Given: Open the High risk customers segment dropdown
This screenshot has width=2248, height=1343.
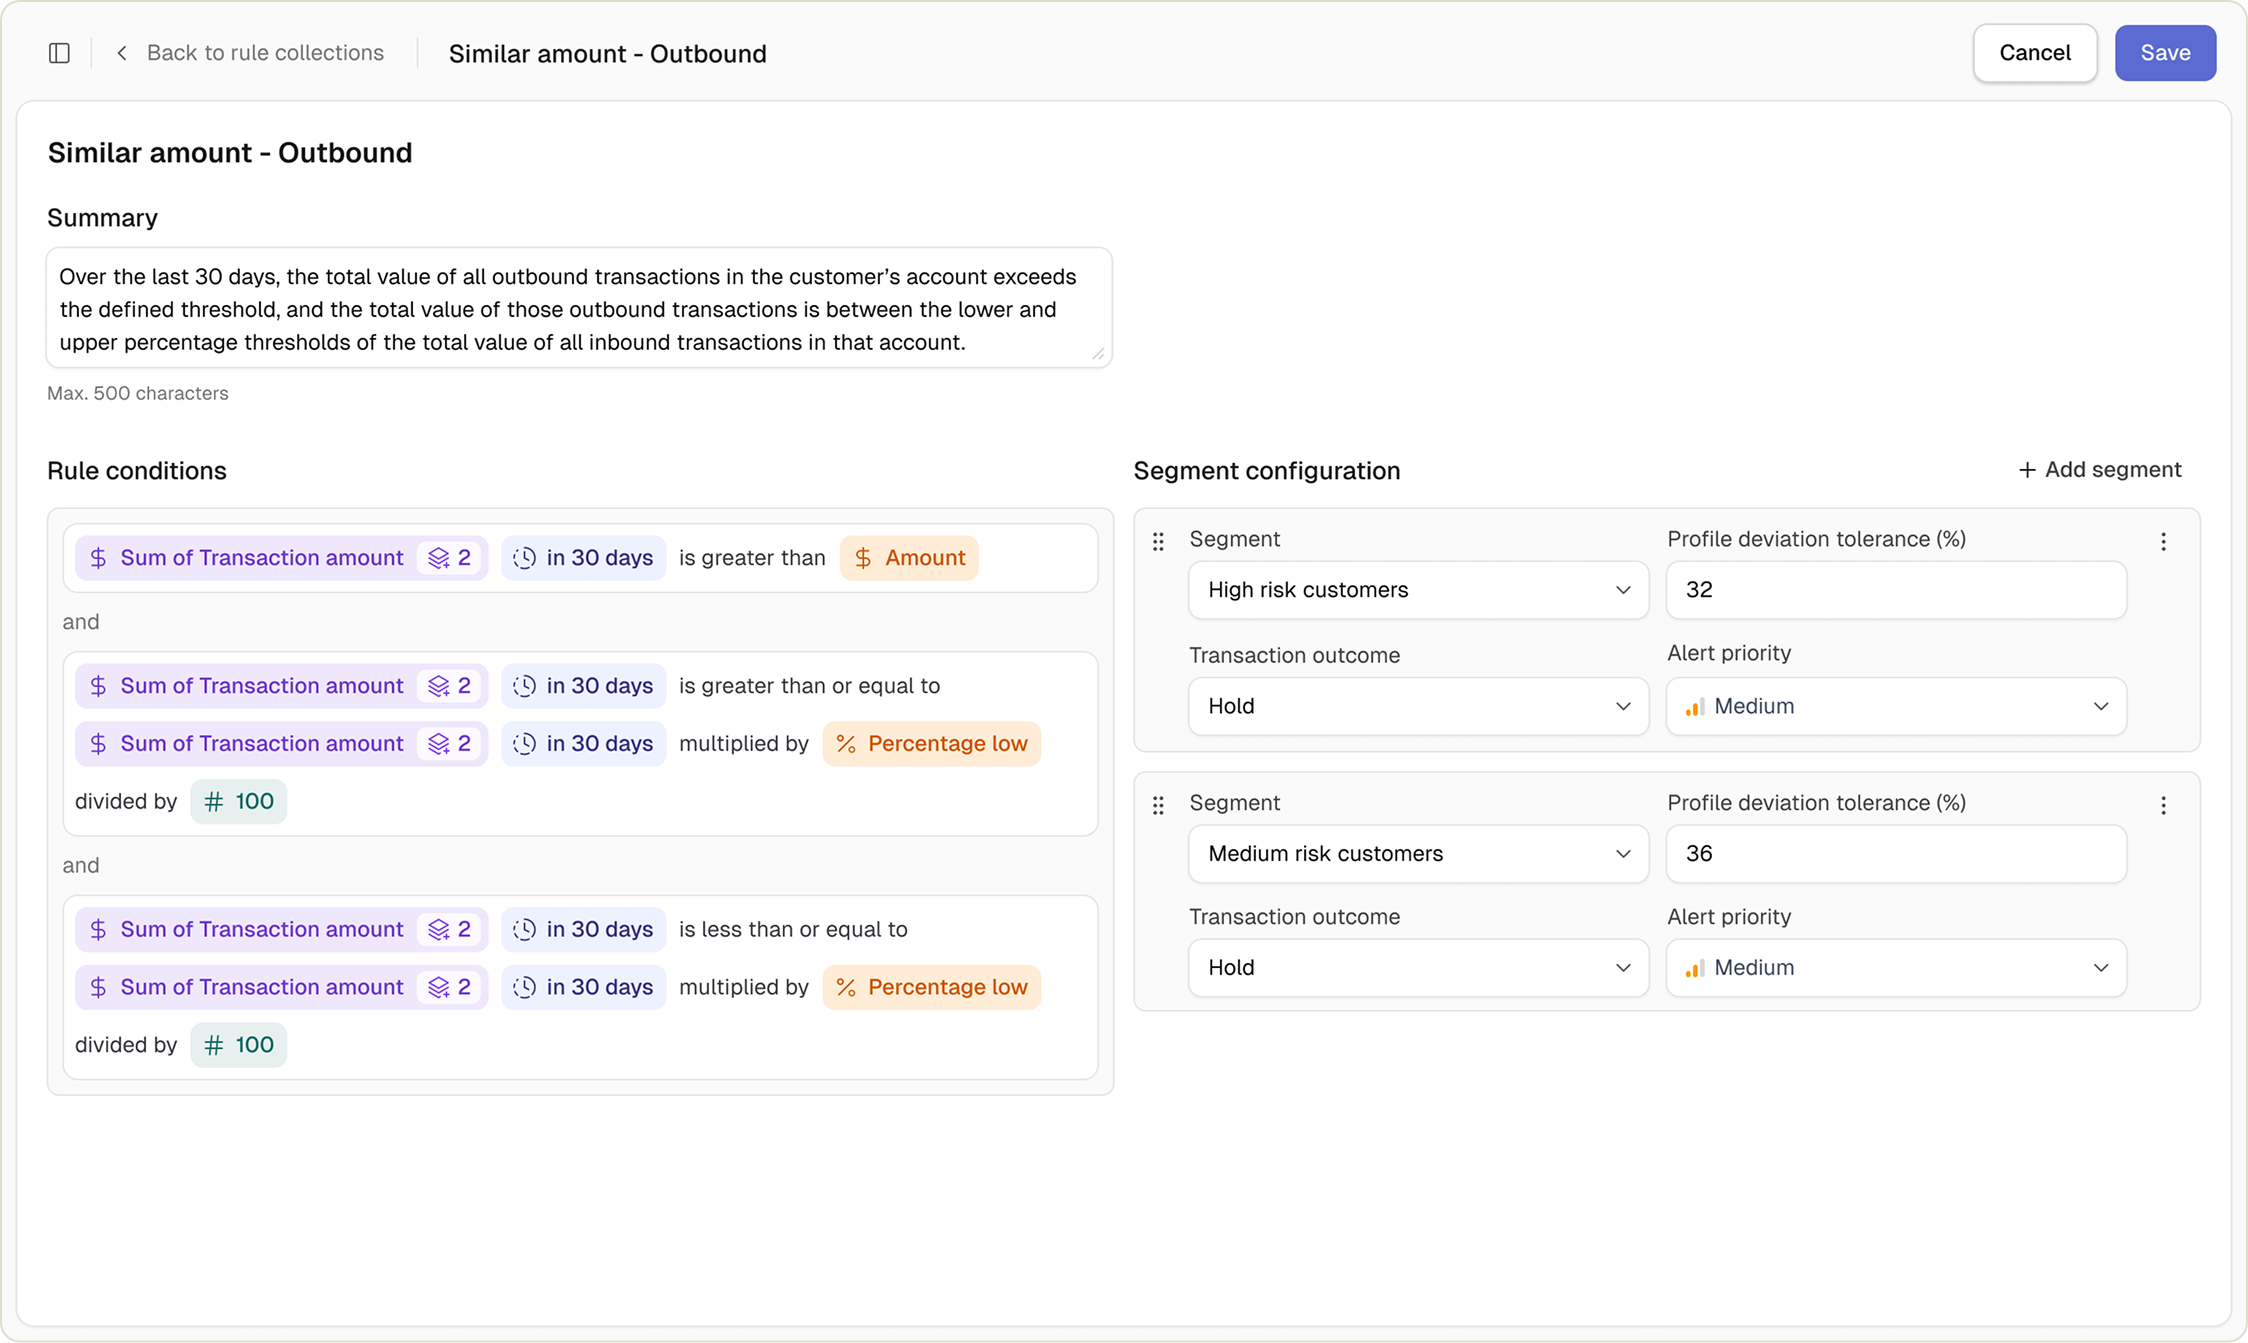Looking at the screenshot, I should 1418,590.
